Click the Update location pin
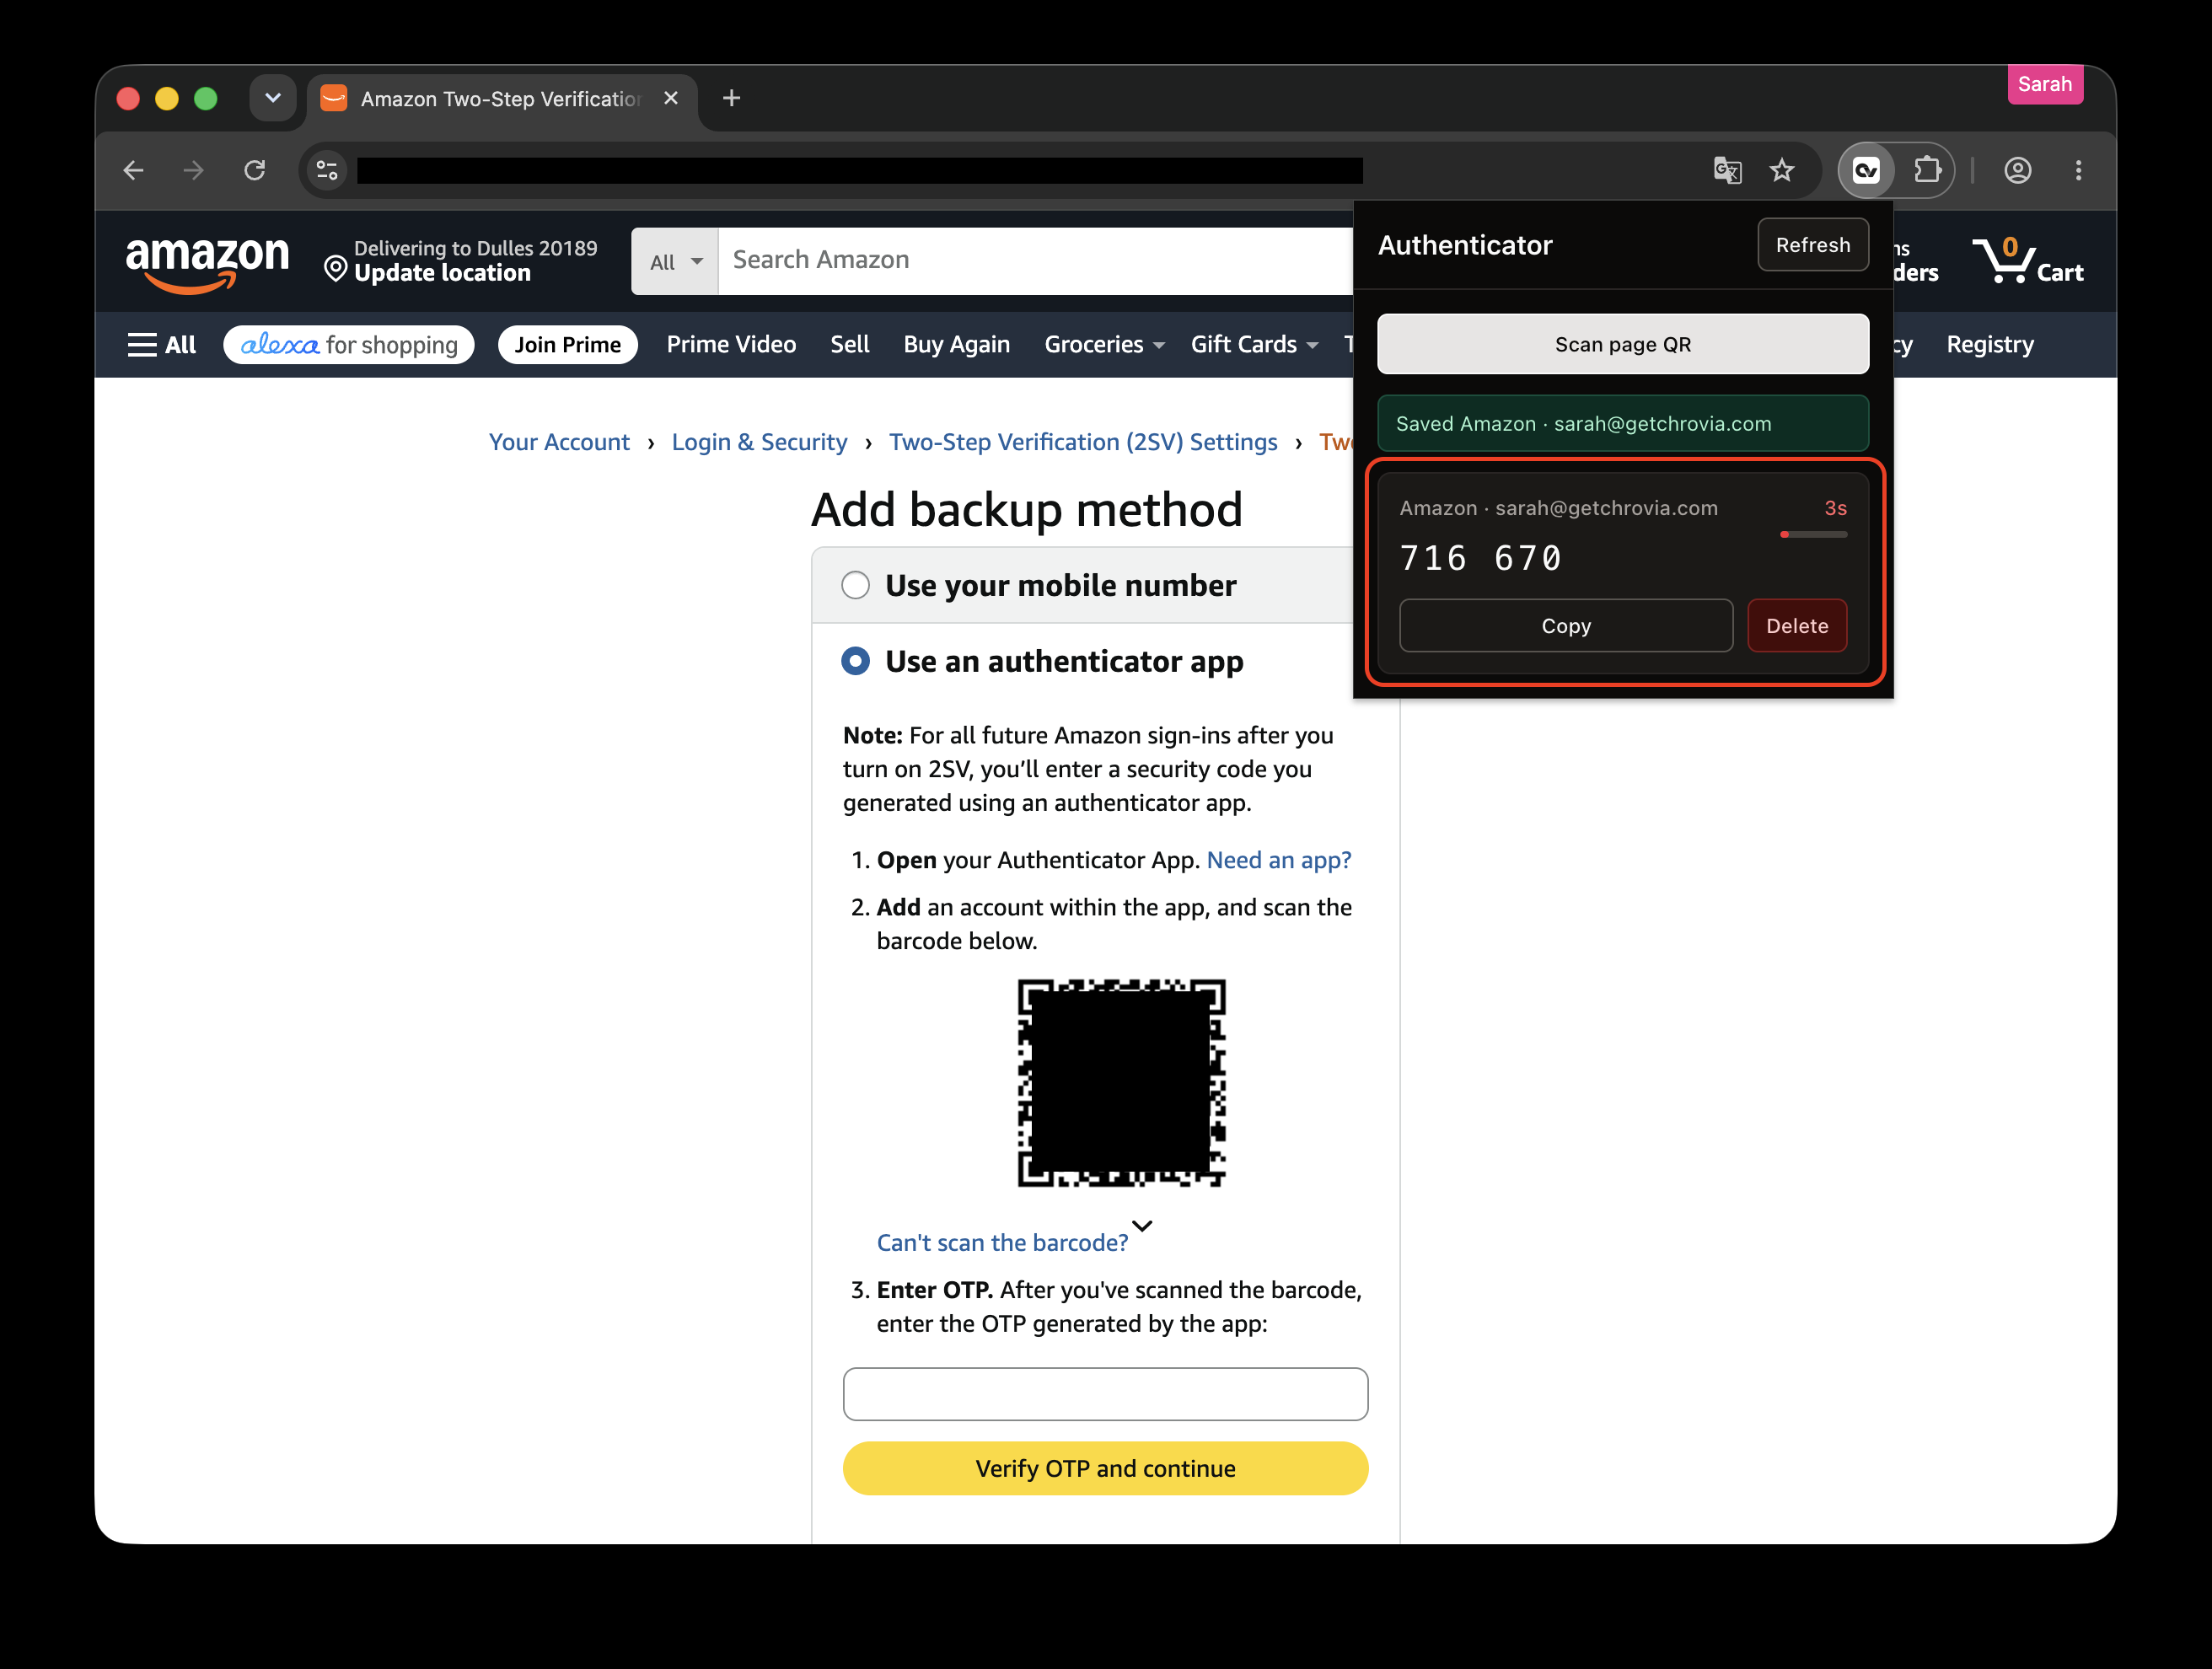The height and width of the screenshot is (1669, 2212). [336, 268]
